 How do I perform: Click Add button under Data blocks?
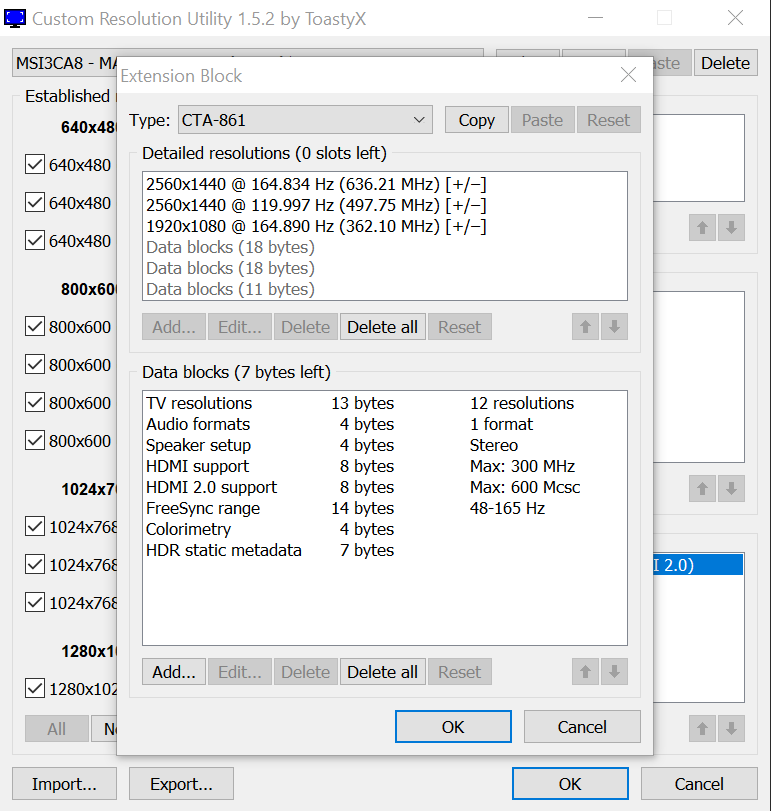tap(174, 672)
